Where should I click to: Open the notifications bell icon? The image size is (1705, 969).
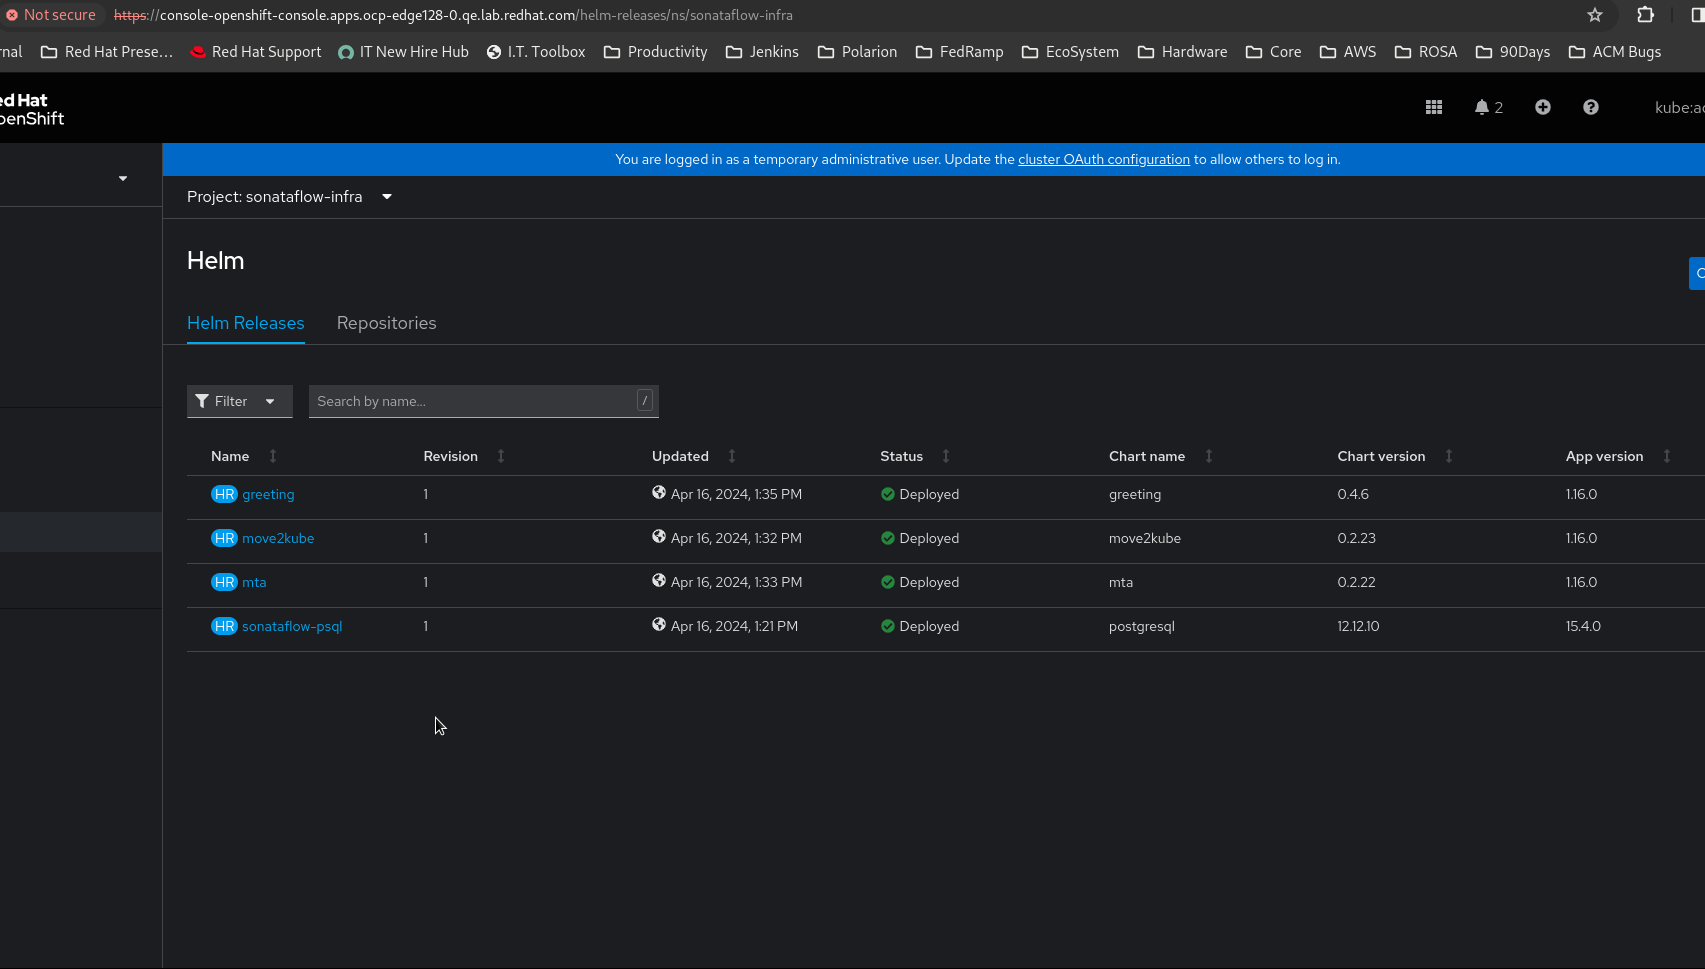(1482, 107)
